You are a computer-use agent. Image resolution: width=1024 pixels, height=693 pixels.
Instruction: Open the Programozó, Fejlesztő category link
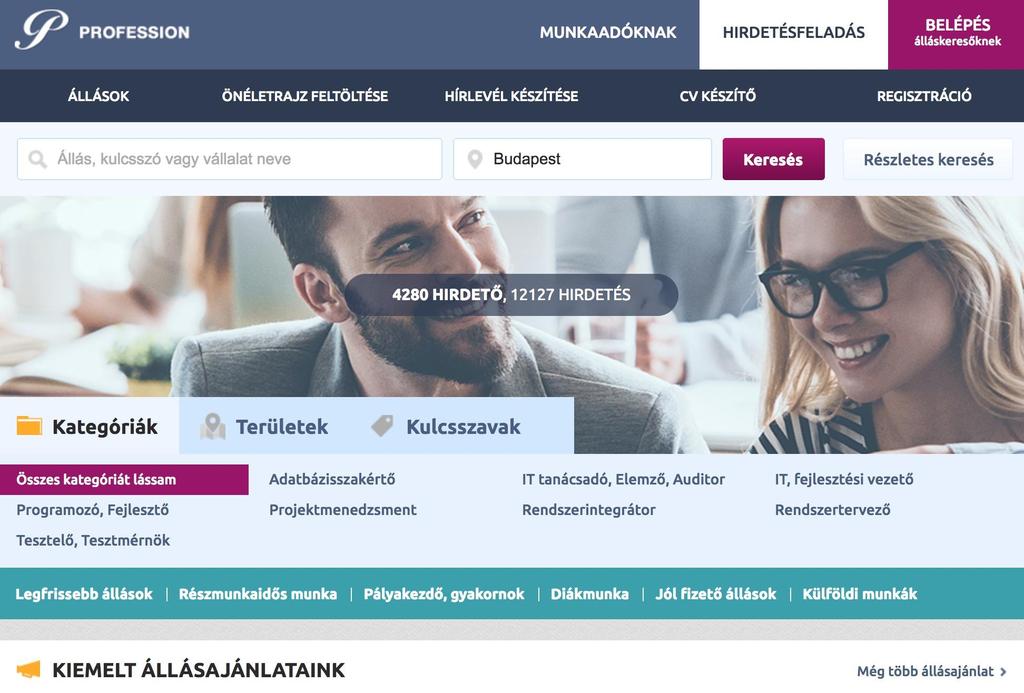(x=93, y=510)
